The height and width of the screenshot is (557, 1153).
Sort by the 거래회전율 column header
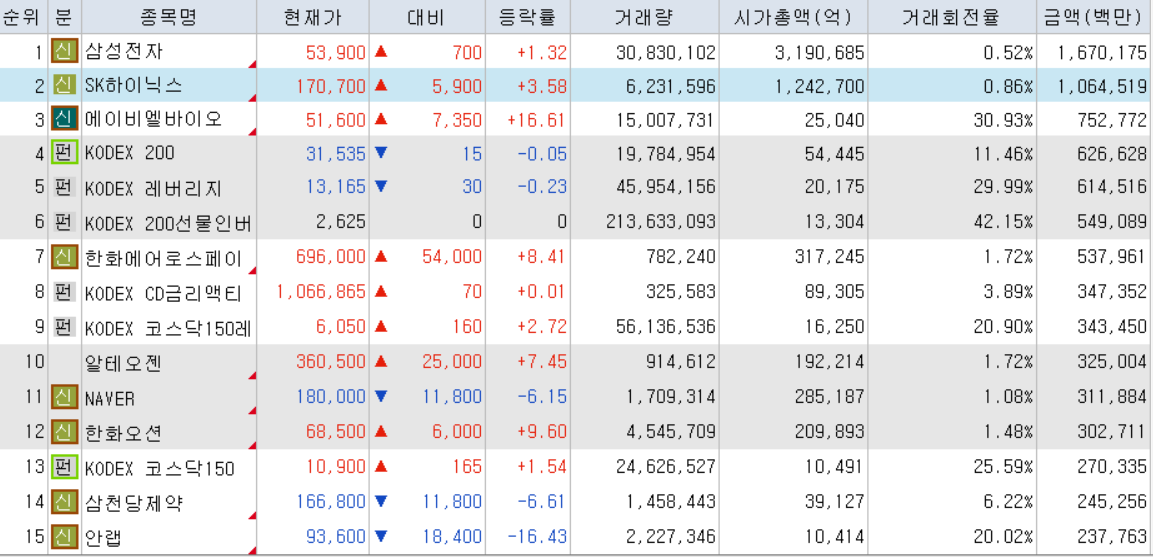pyautogui.click(x=952, y=17)
